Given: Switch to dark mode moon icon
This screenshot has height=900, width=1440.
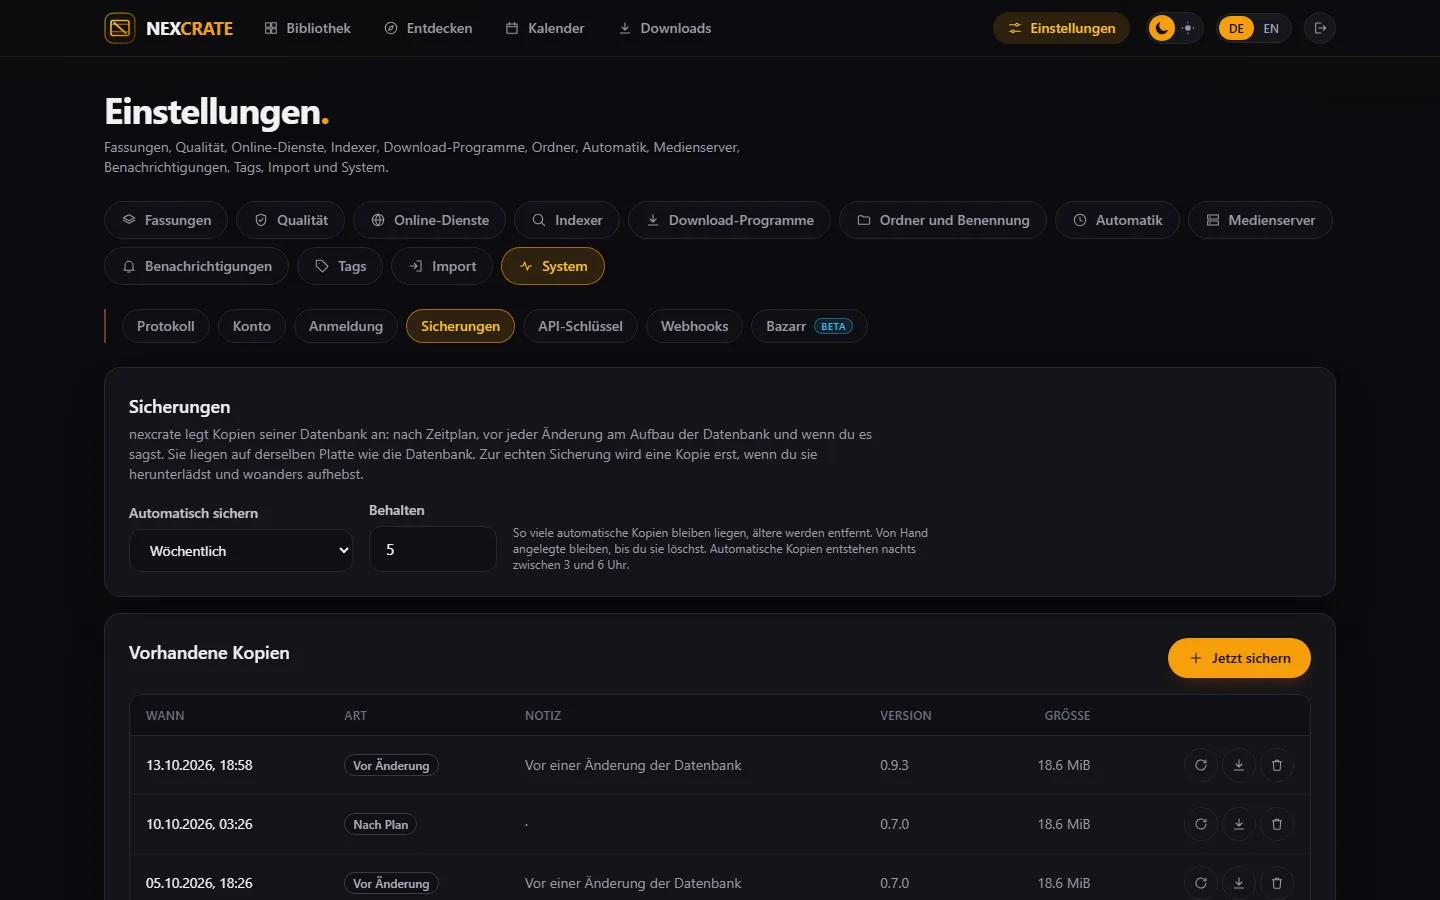Looking at the screenshot, I should [x=1162, y=28].
